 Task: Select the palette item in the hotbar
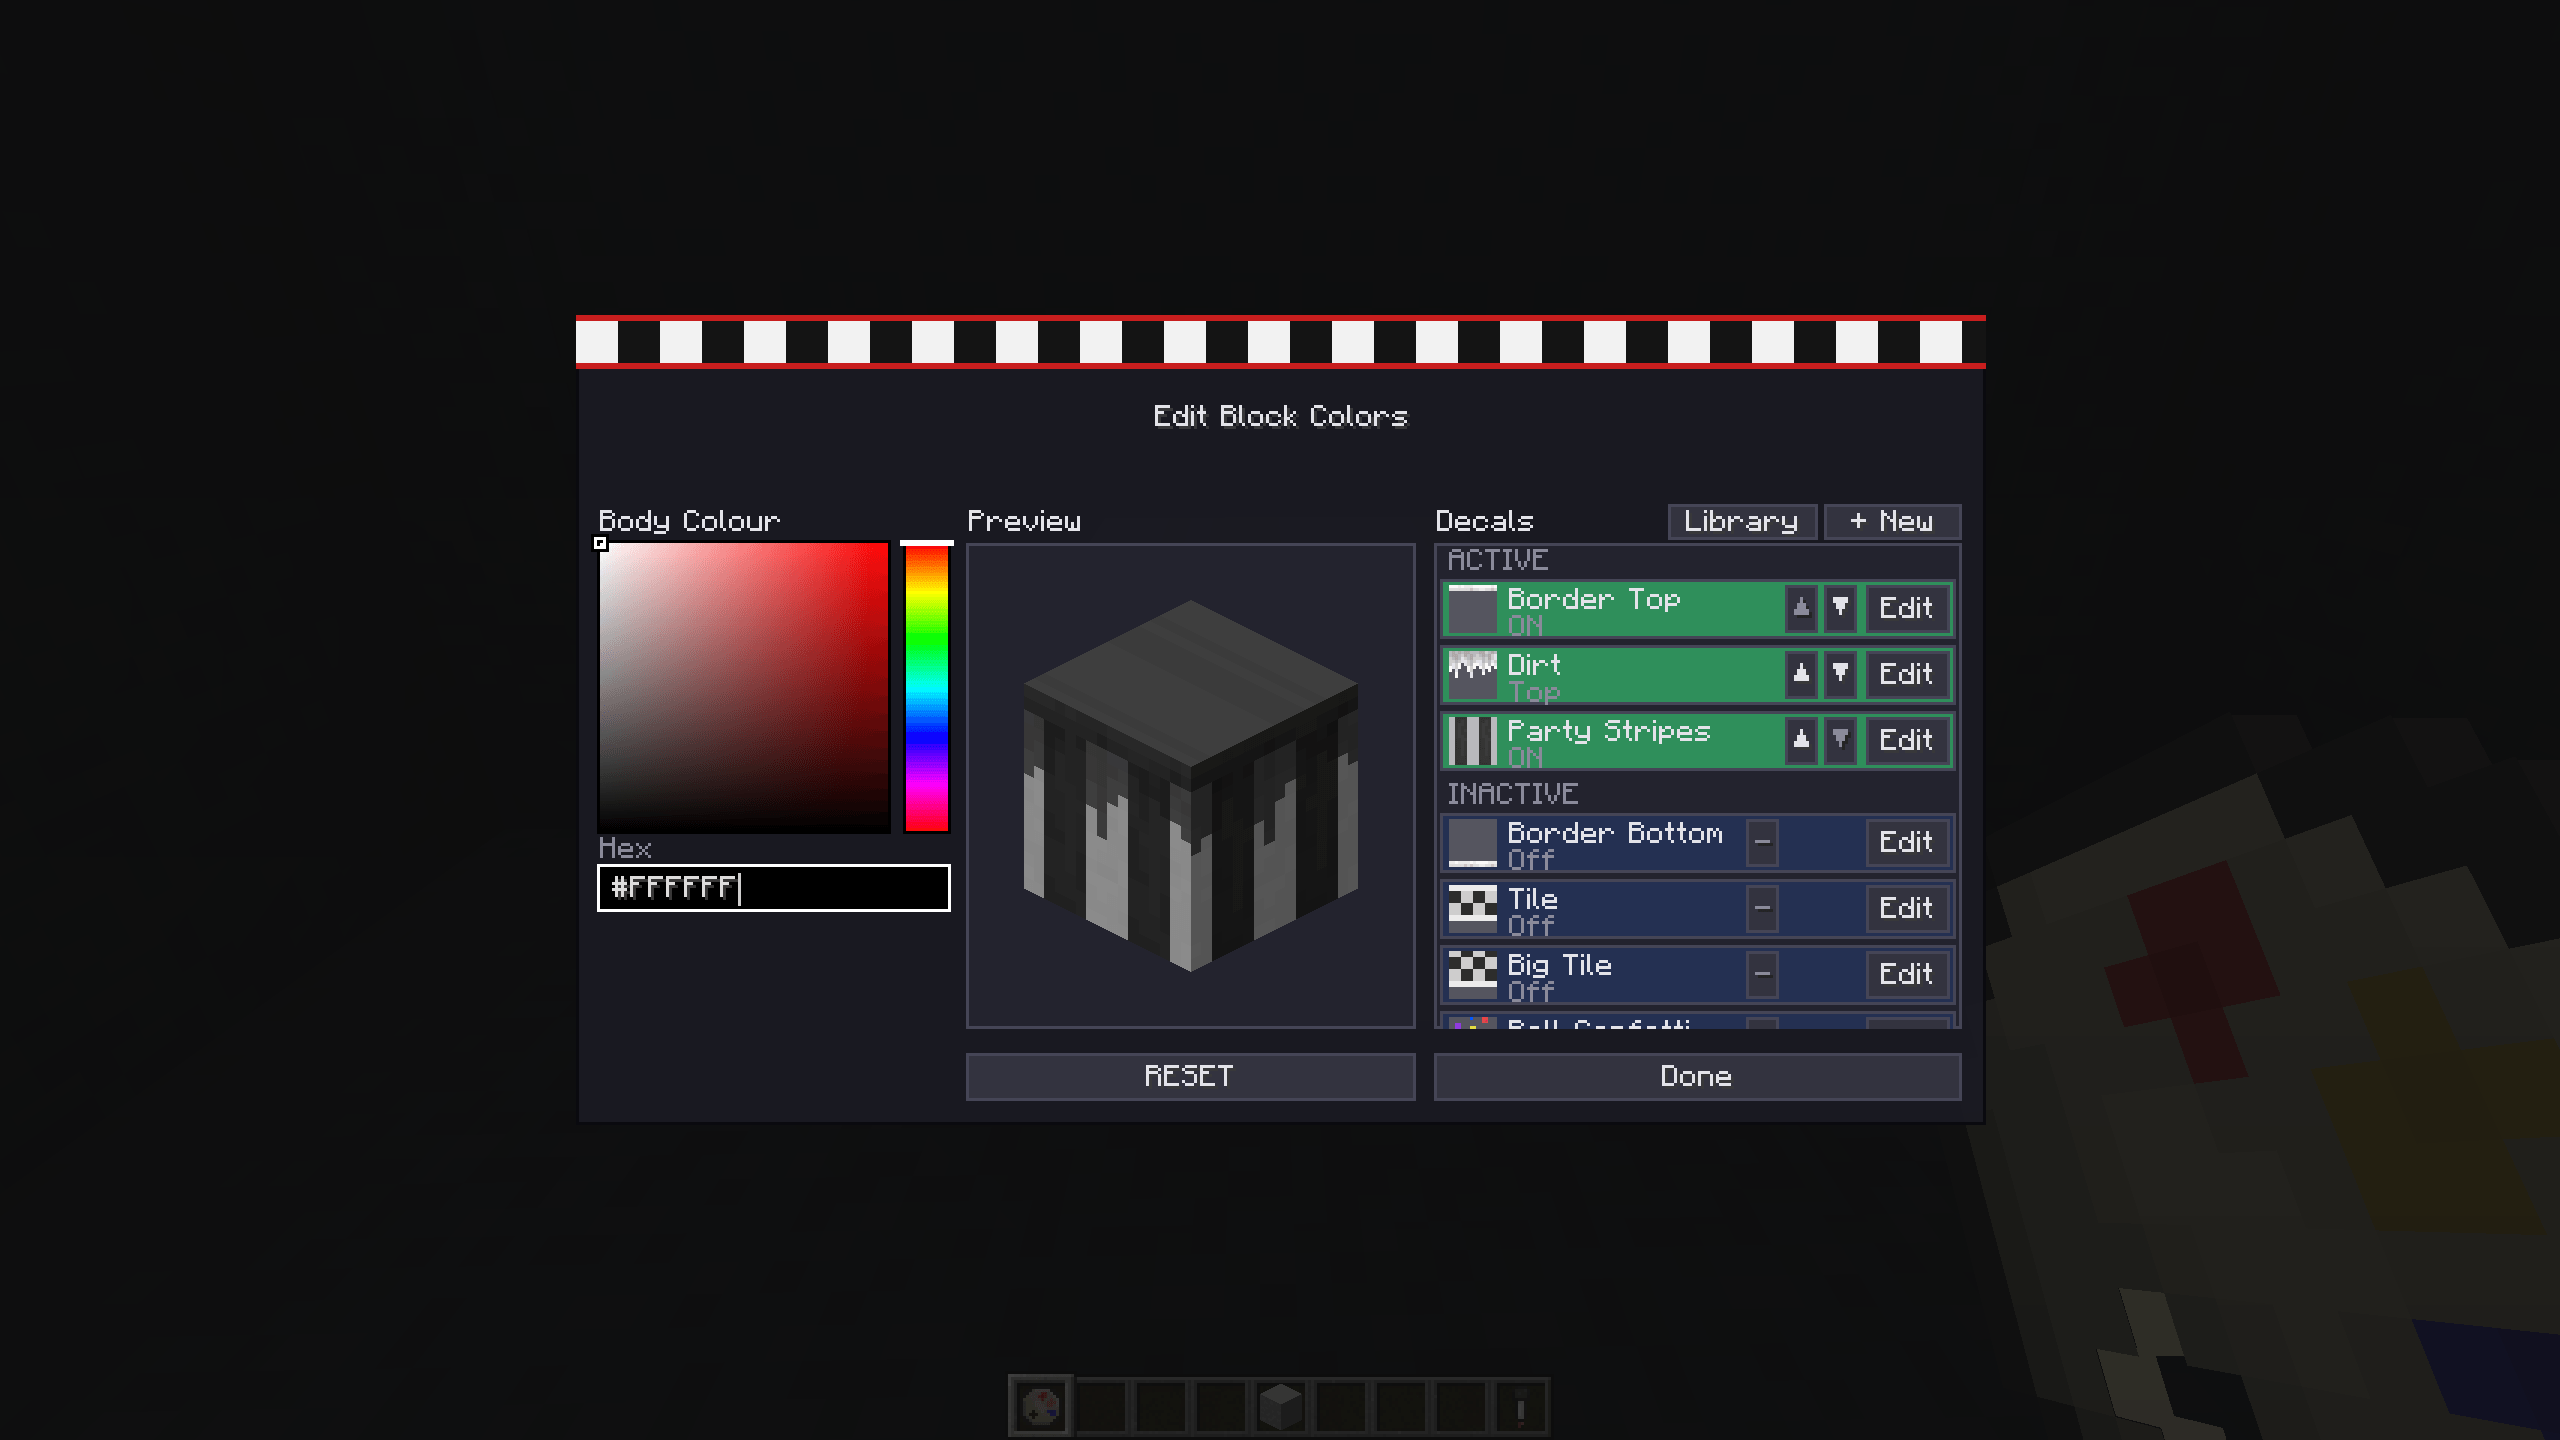tap(1040, 1407)
